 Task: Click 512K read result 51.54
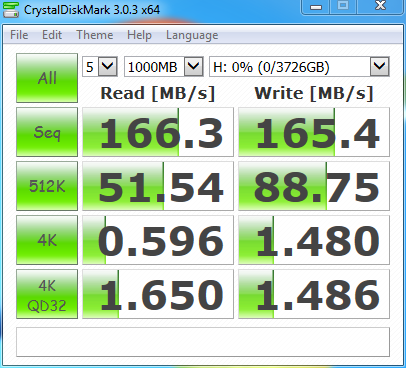pyautogui.click(x=158, y=186)
